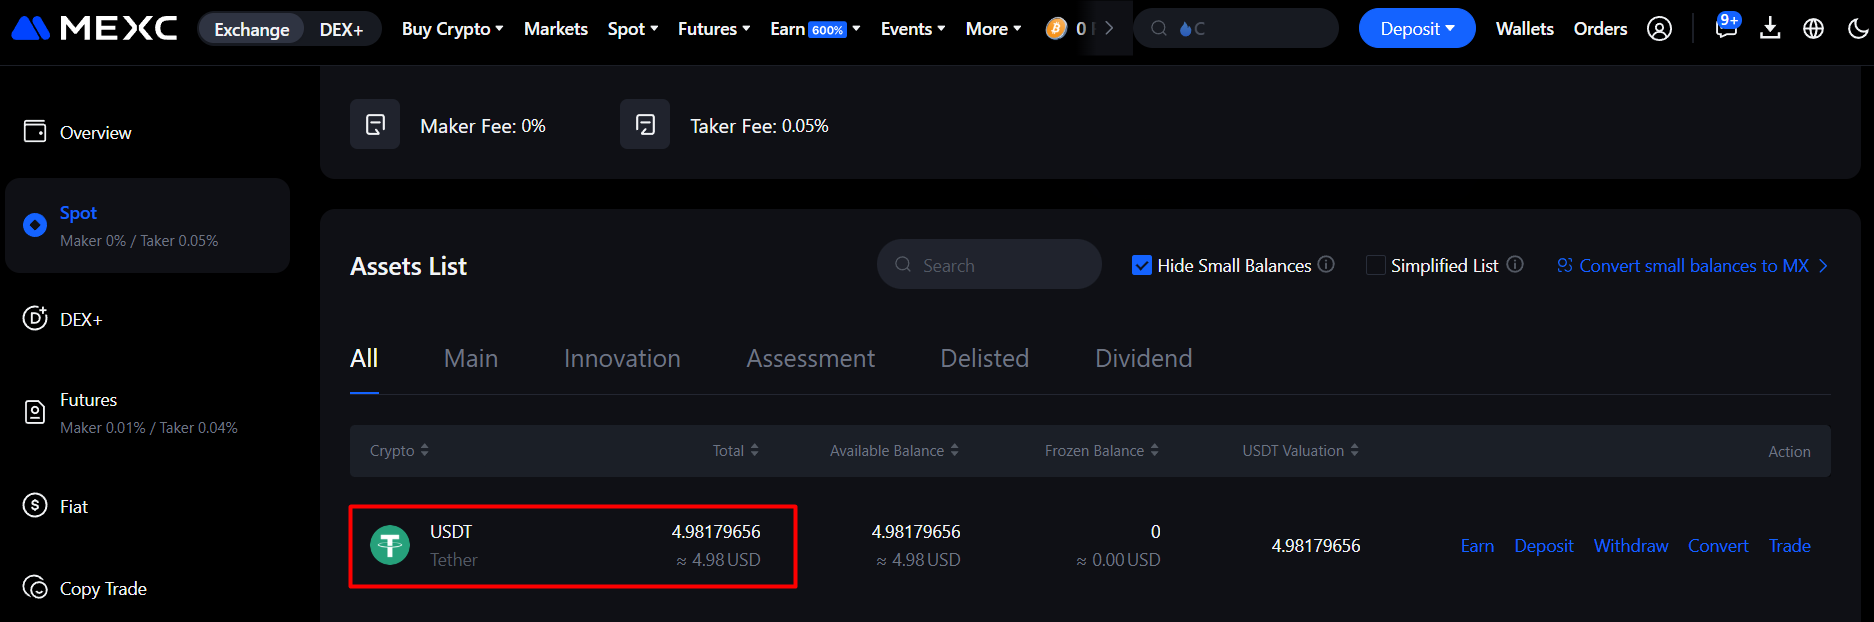Click Withdraw link in USDT row
Image resolution: width=1874 pixels, height=622 pixels.
[x=1631, y=546]
